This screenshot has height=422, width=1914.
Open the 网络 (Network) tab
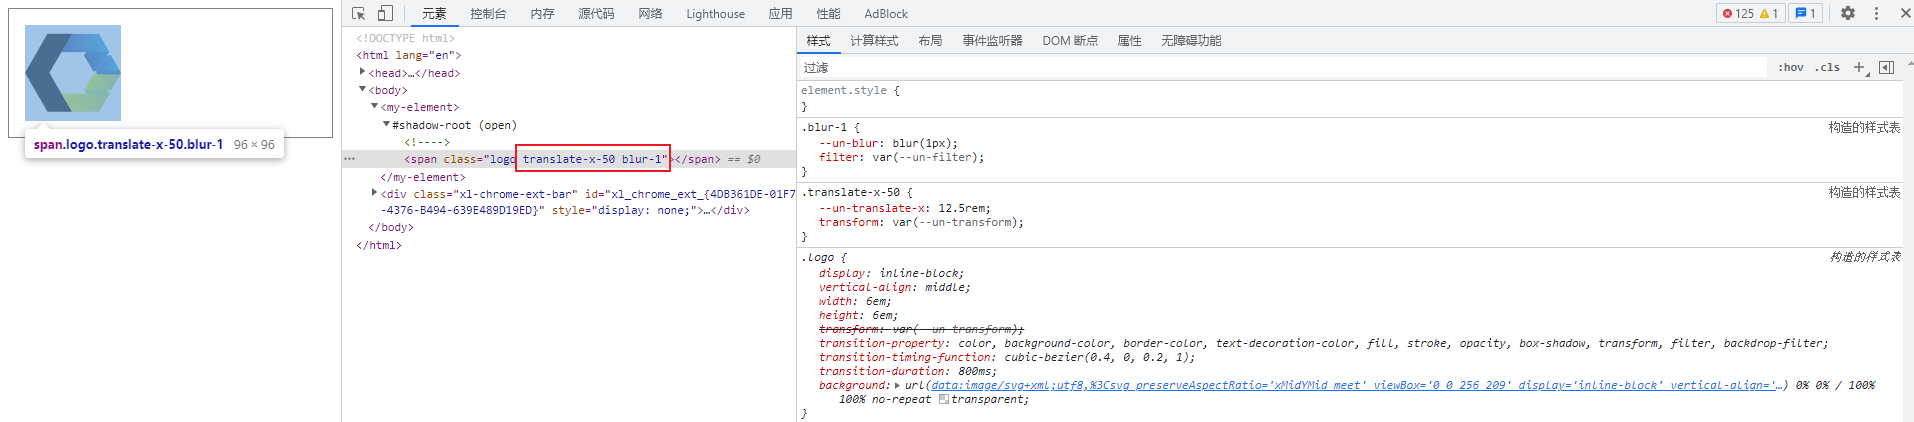pos(650,13)
